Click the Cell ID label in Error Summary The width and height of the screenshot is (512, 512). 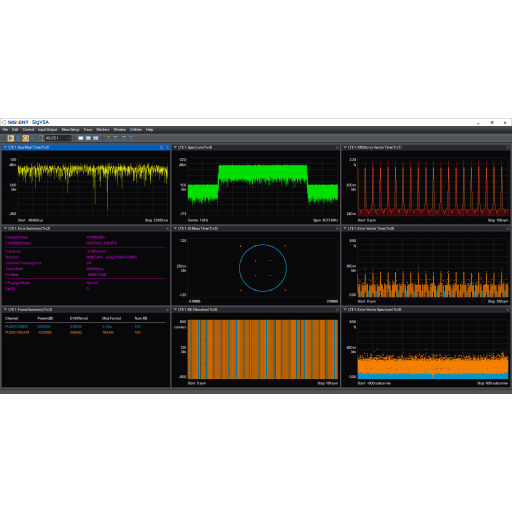10,289
